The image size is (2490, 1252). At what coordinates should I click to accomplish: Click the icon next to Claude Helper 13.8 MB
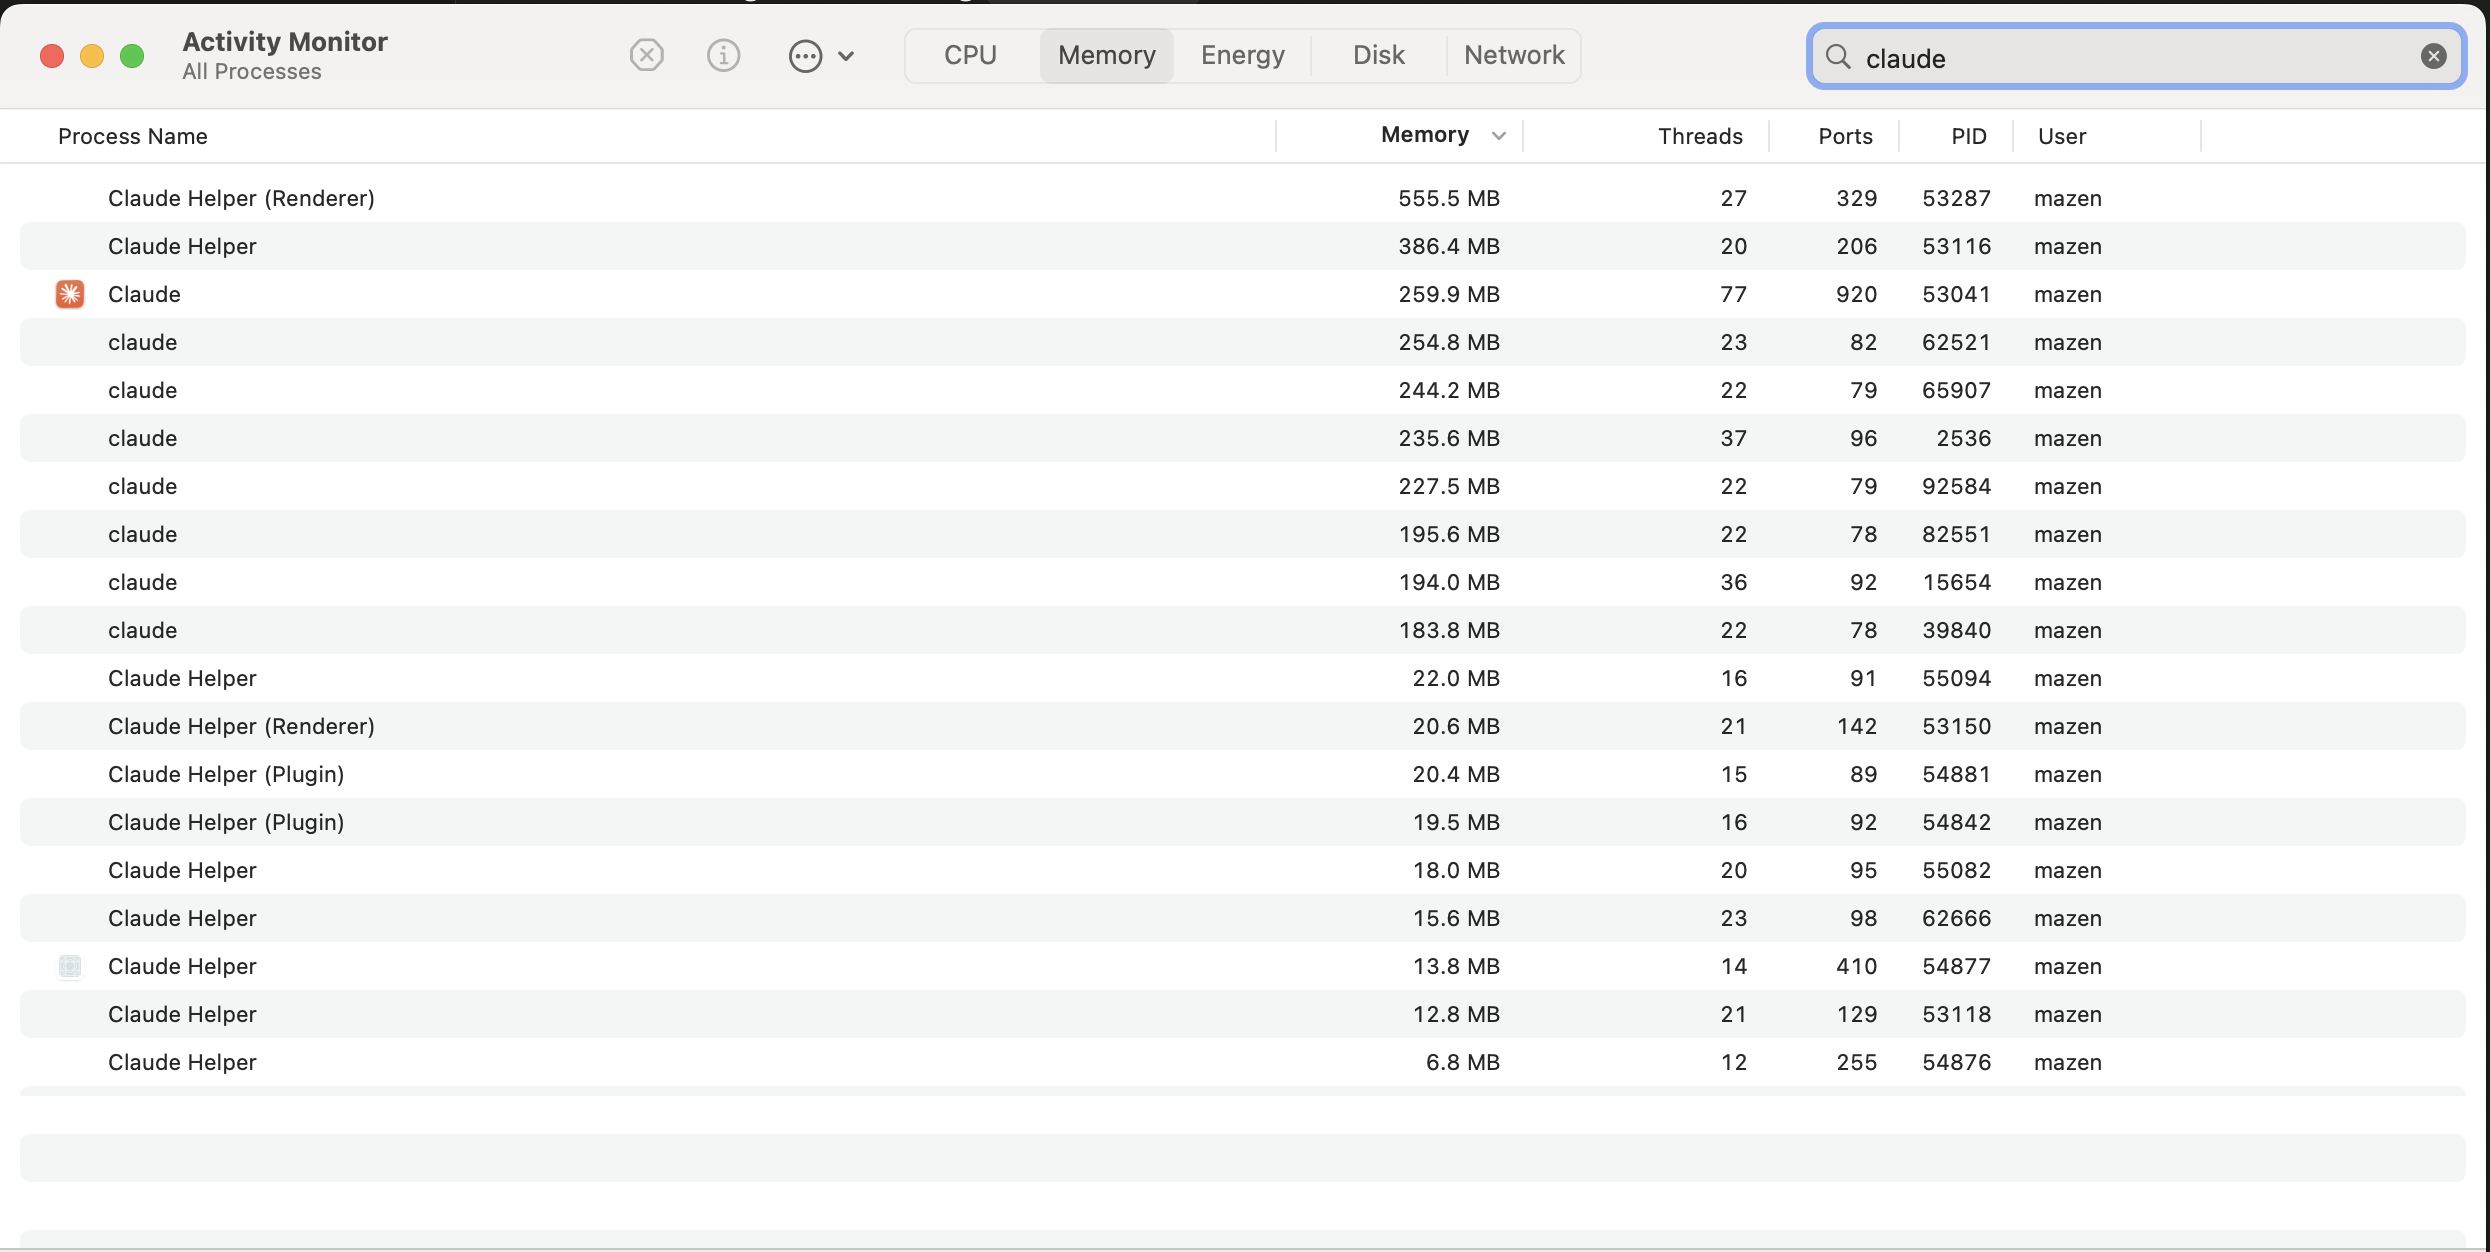[x=70, y=966]
